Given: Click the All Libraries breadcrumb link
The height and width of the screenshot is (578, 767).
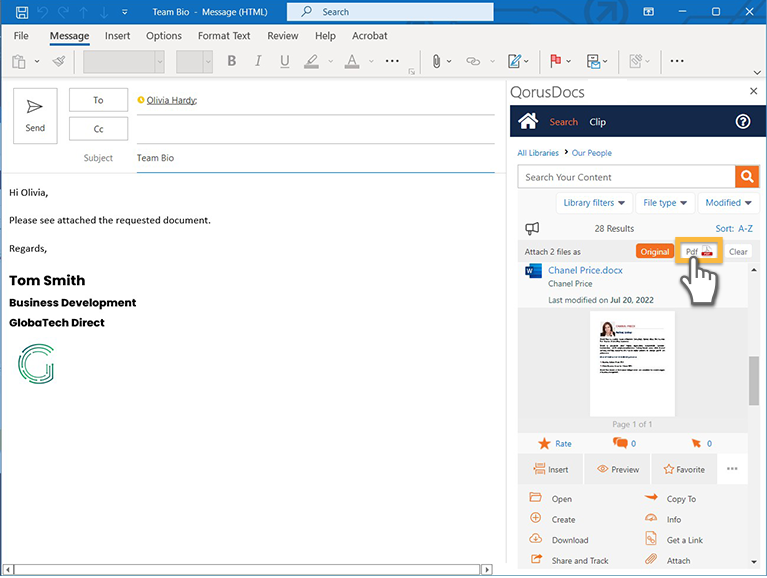Looking at the screenshot, I should pyautogui.click(x=538, y=153).
